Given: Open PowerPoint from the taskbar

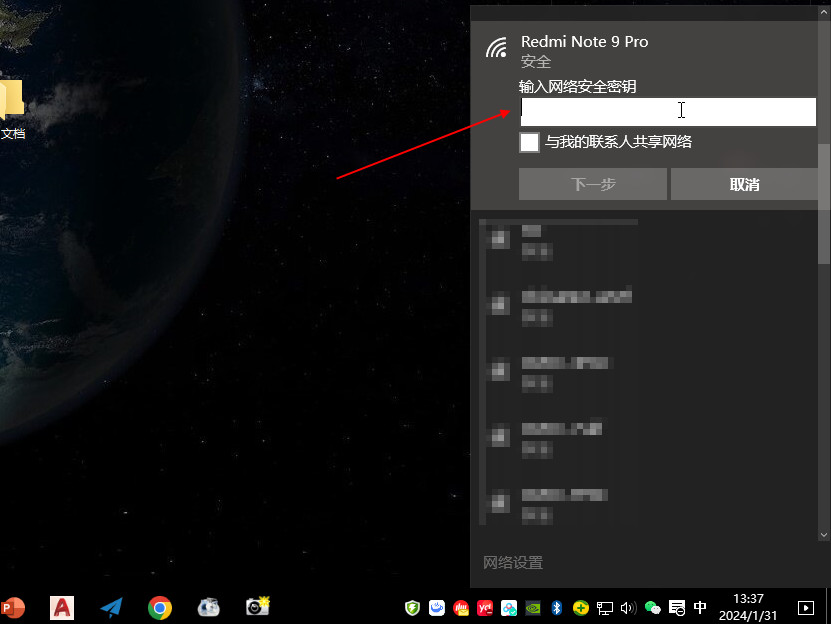Looking at the screenshot, I should point(13,607).
